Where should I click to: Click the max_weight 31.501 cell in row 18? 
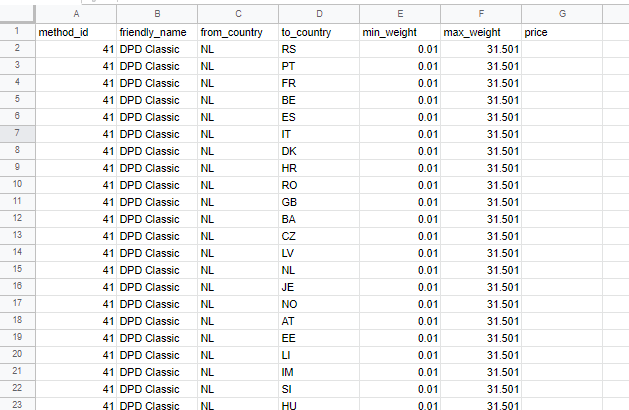coord(481,321)
